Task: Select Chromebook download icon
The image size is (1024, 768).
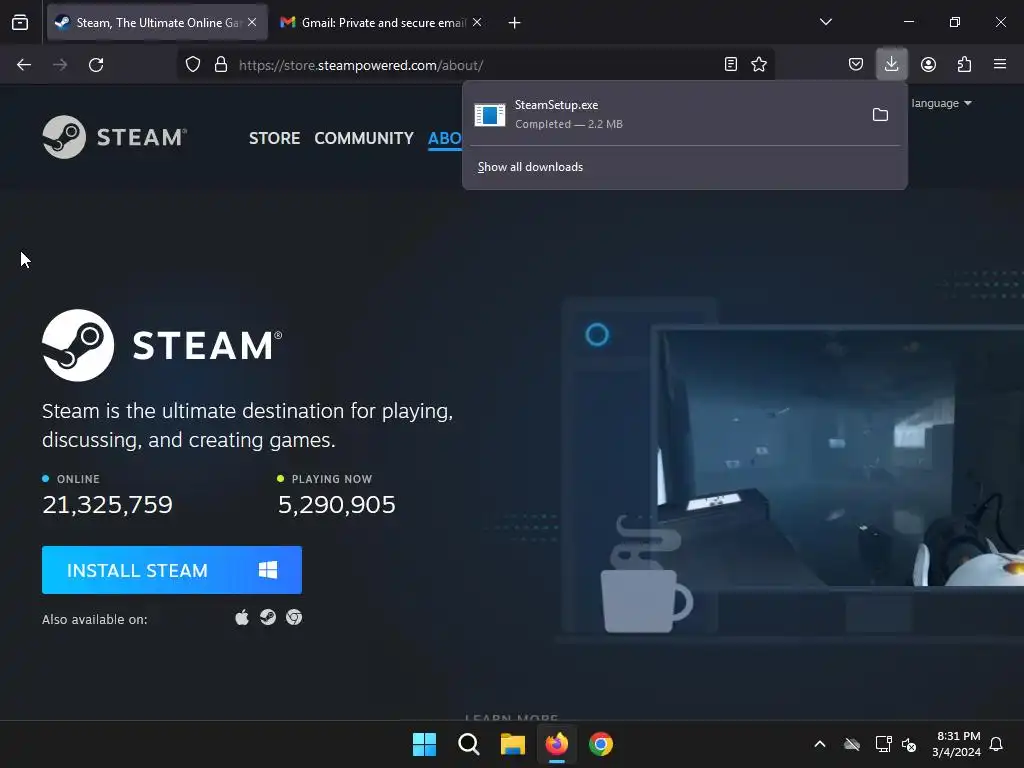Action: 294,617
